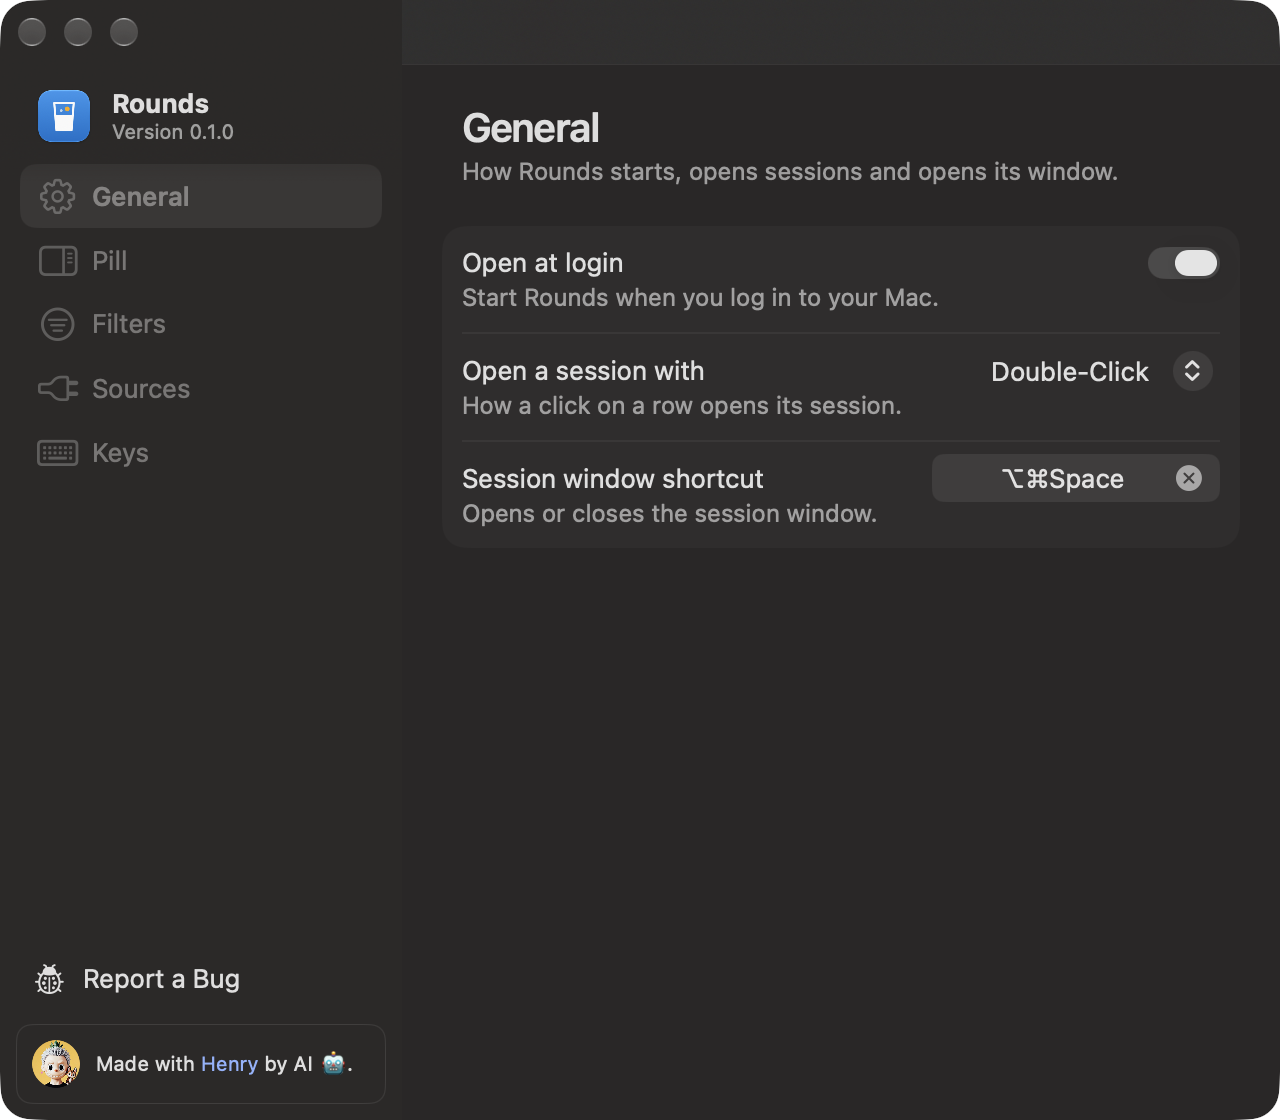
Task: Click the Report a Bug button
Action: point(138,979)
